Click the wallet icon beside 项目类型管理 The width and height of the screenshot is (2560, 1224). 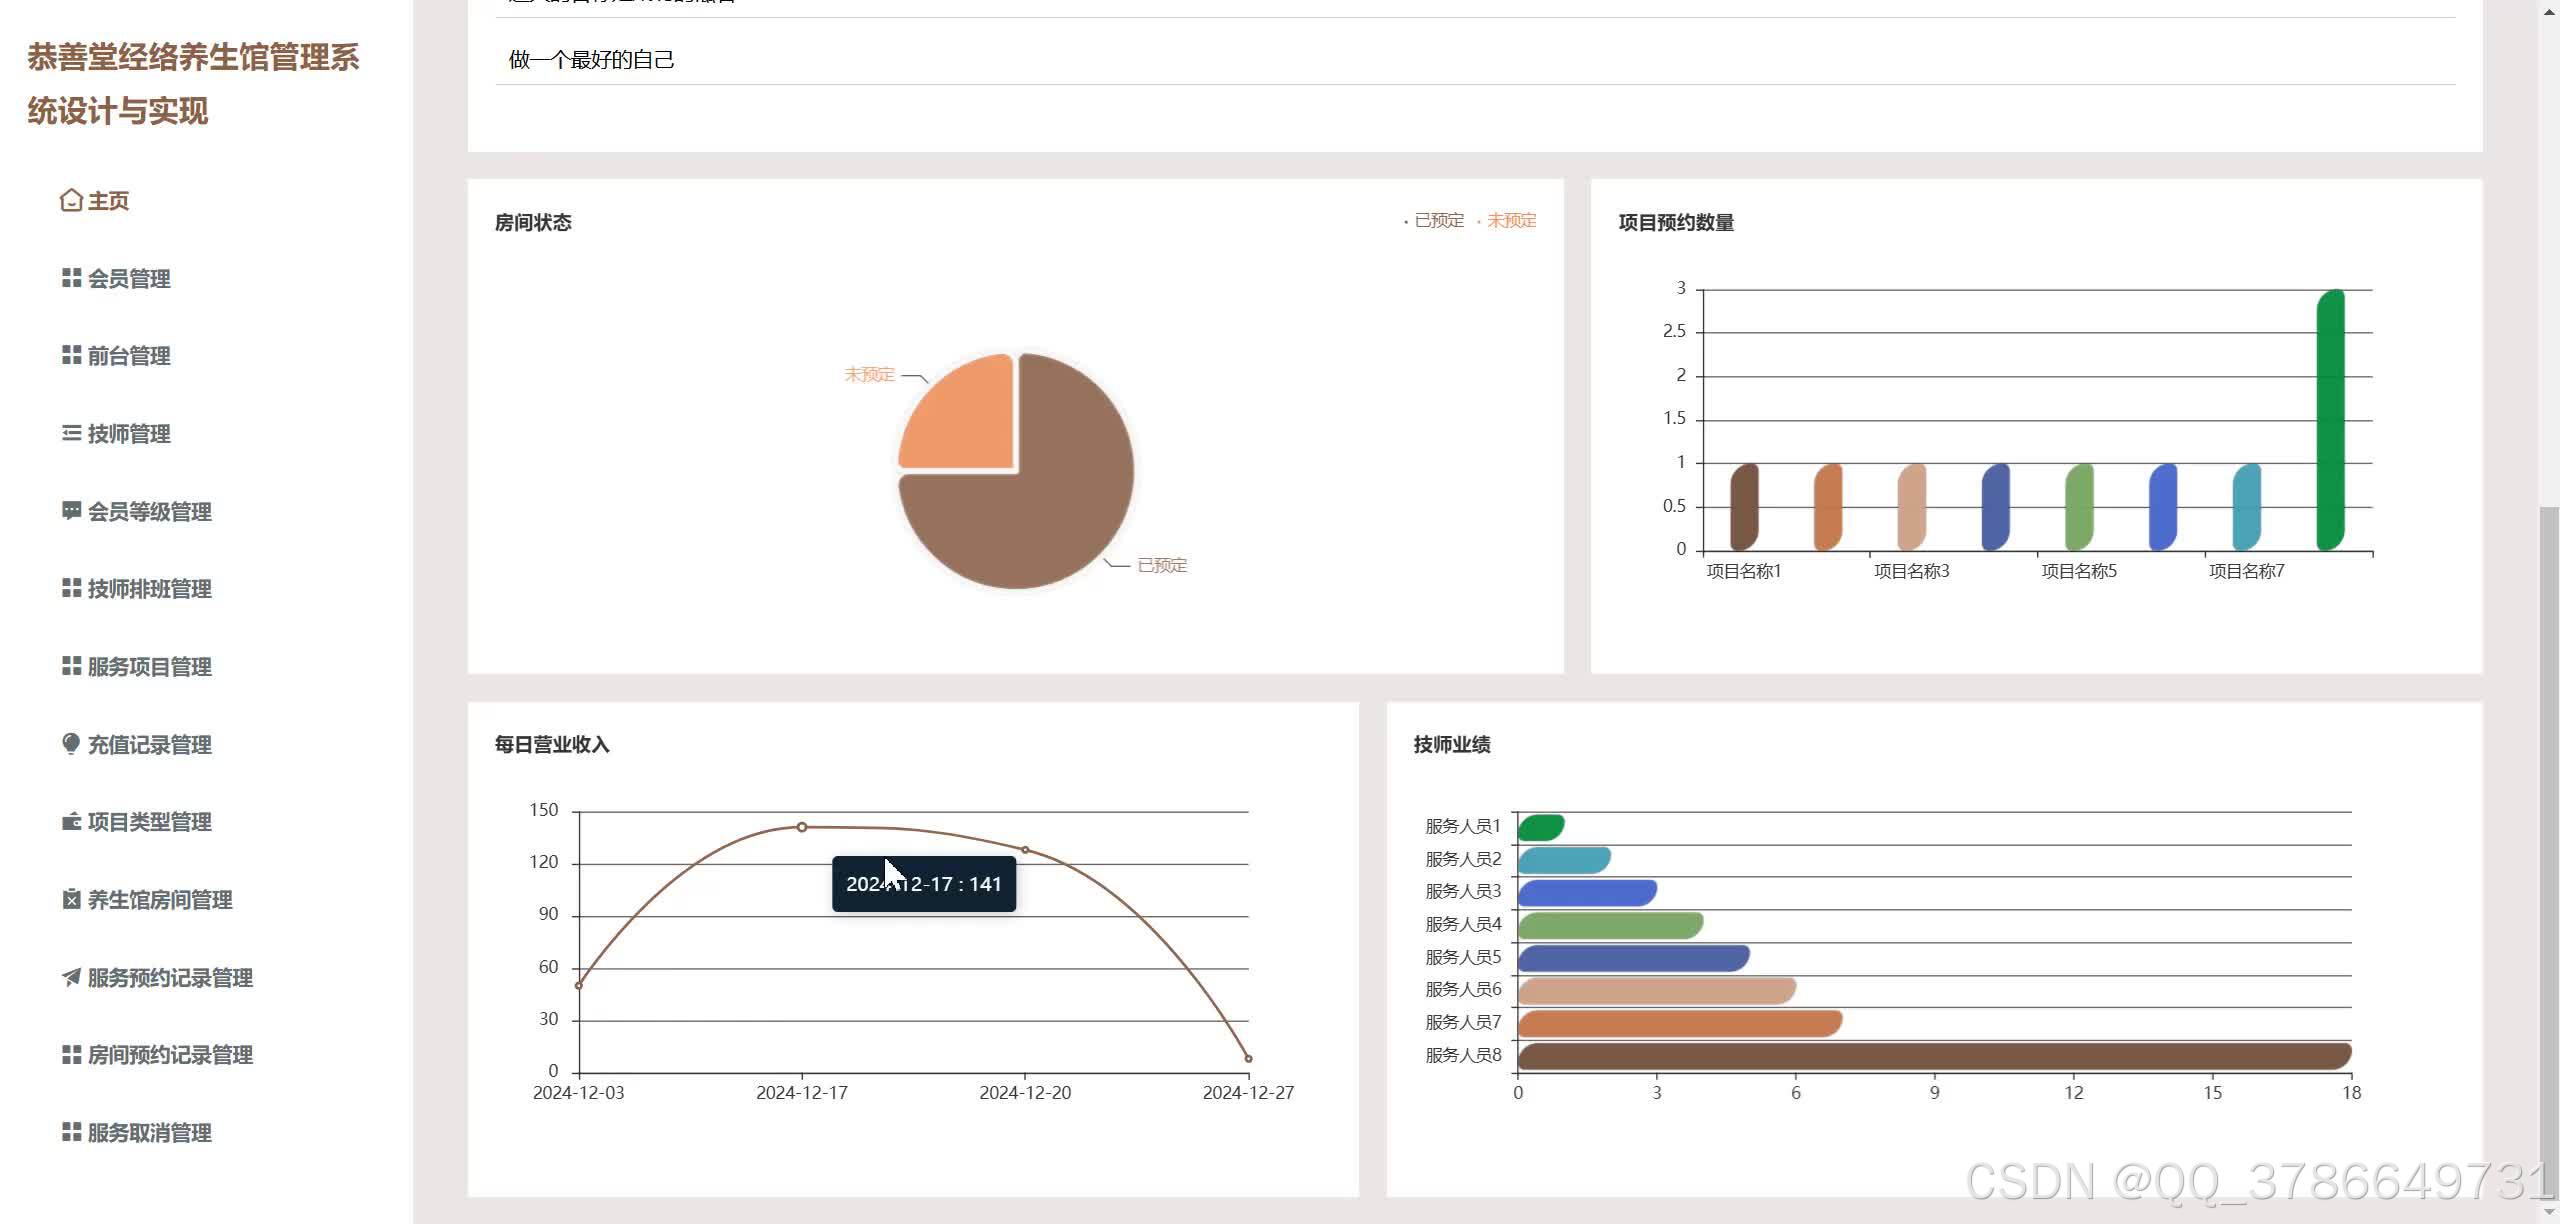[71, 822]
